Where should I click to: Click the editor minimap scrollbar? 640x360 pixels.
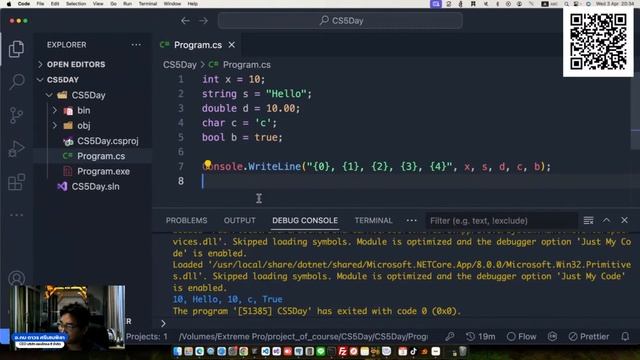635,110
